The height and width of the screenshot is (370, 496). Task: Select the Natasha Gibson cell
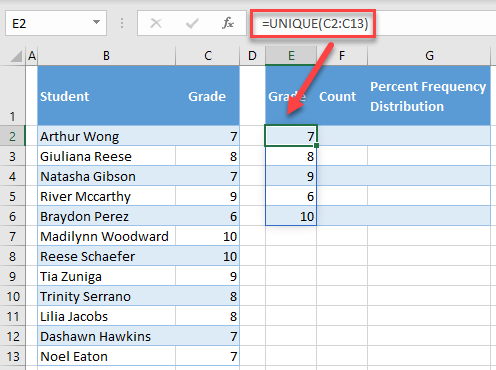point(106,176)
